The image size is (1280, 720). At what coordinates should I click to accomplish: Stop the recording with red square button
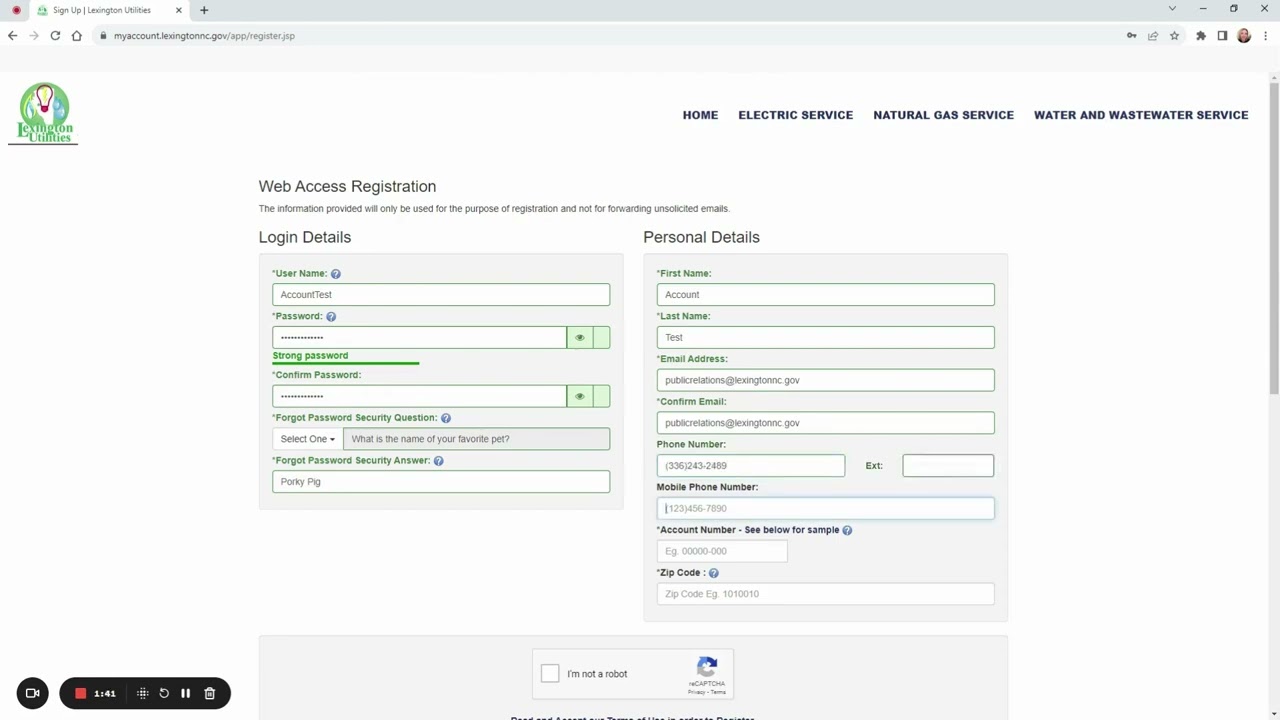pyautogui.click(x=81, y=693)
